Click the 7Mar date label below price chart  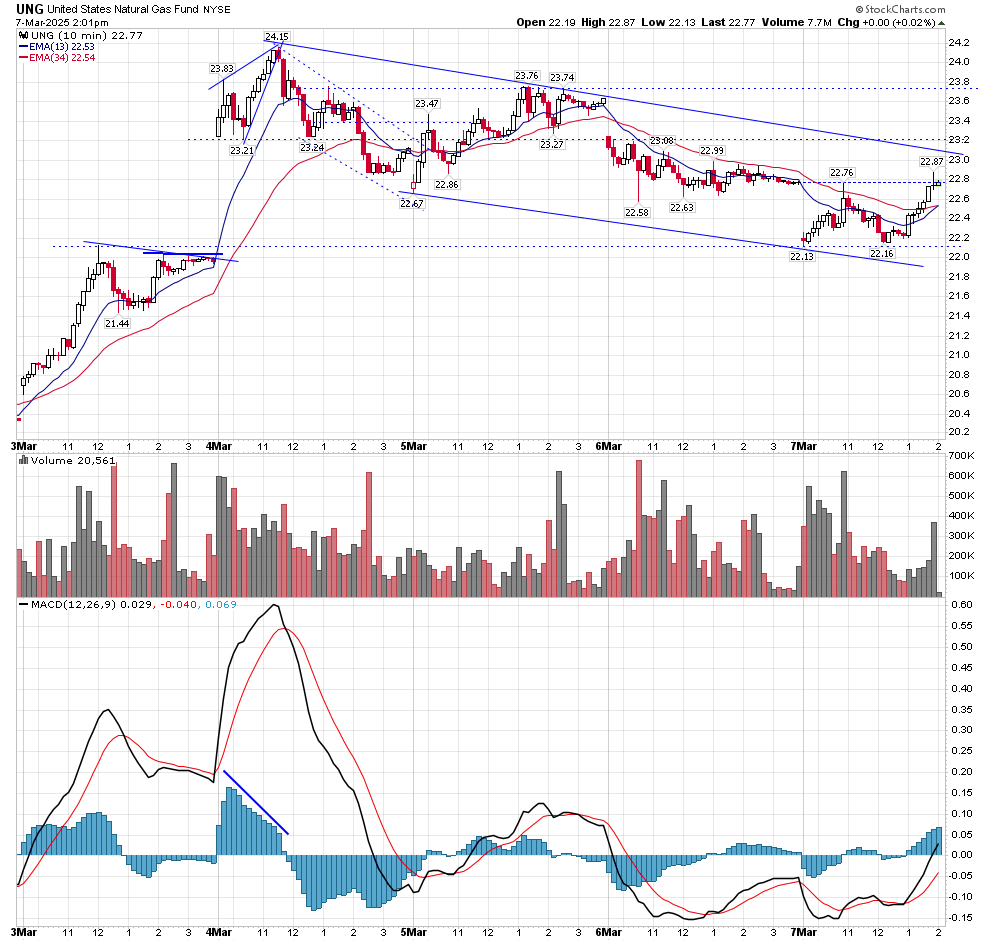804,445
